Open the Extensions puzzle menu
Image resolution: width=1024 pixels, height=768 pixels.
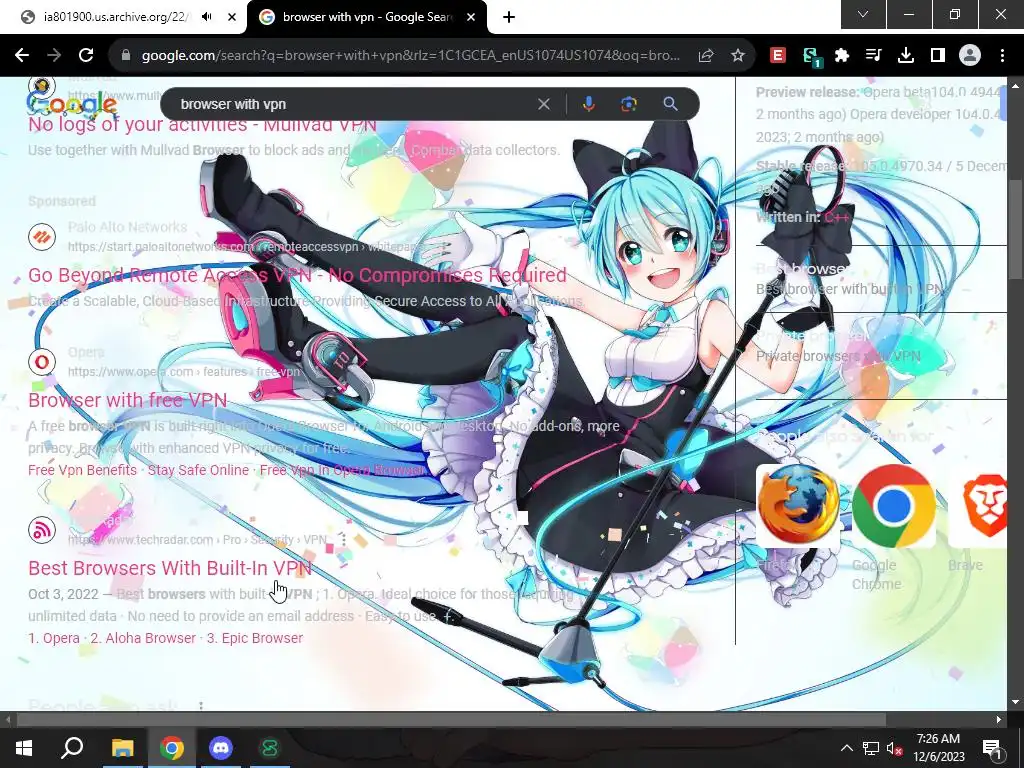(842, 56)
